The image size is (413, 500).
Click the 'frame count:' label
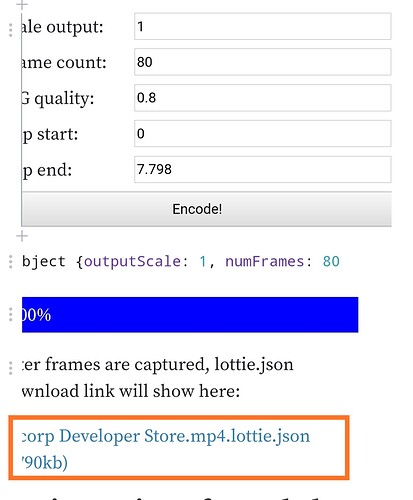64,62
